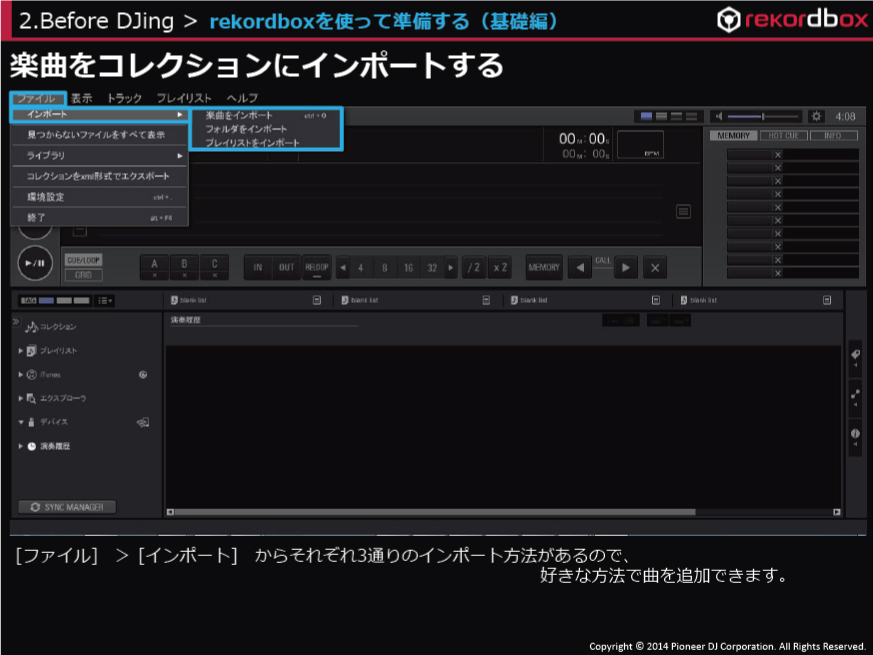Delete cue with the X button beside CALL
The image size is (873, 655).
(655, 268)
